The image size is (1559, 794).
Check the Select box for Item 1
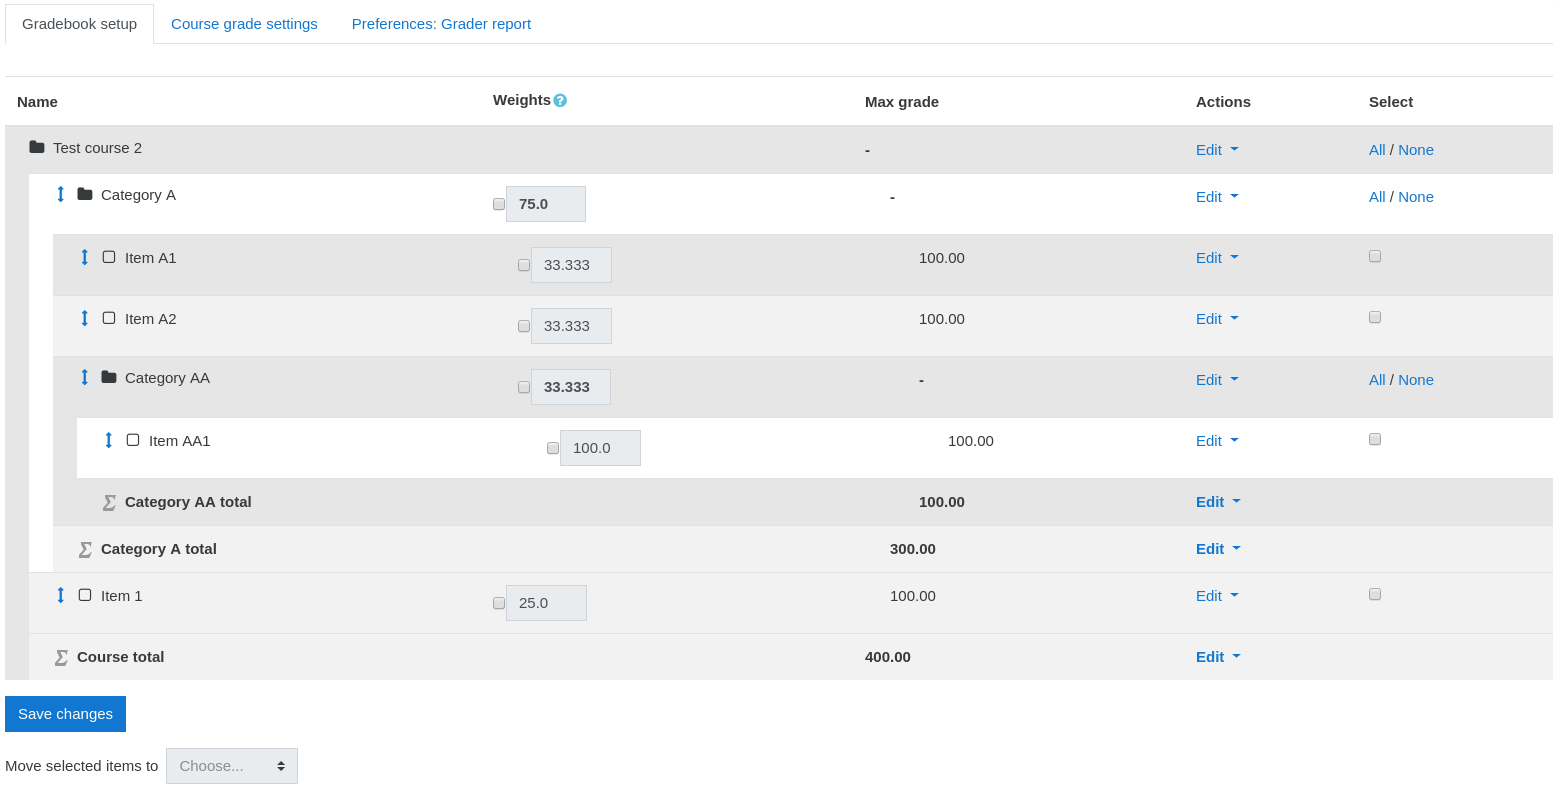[x=1375, y=594]
